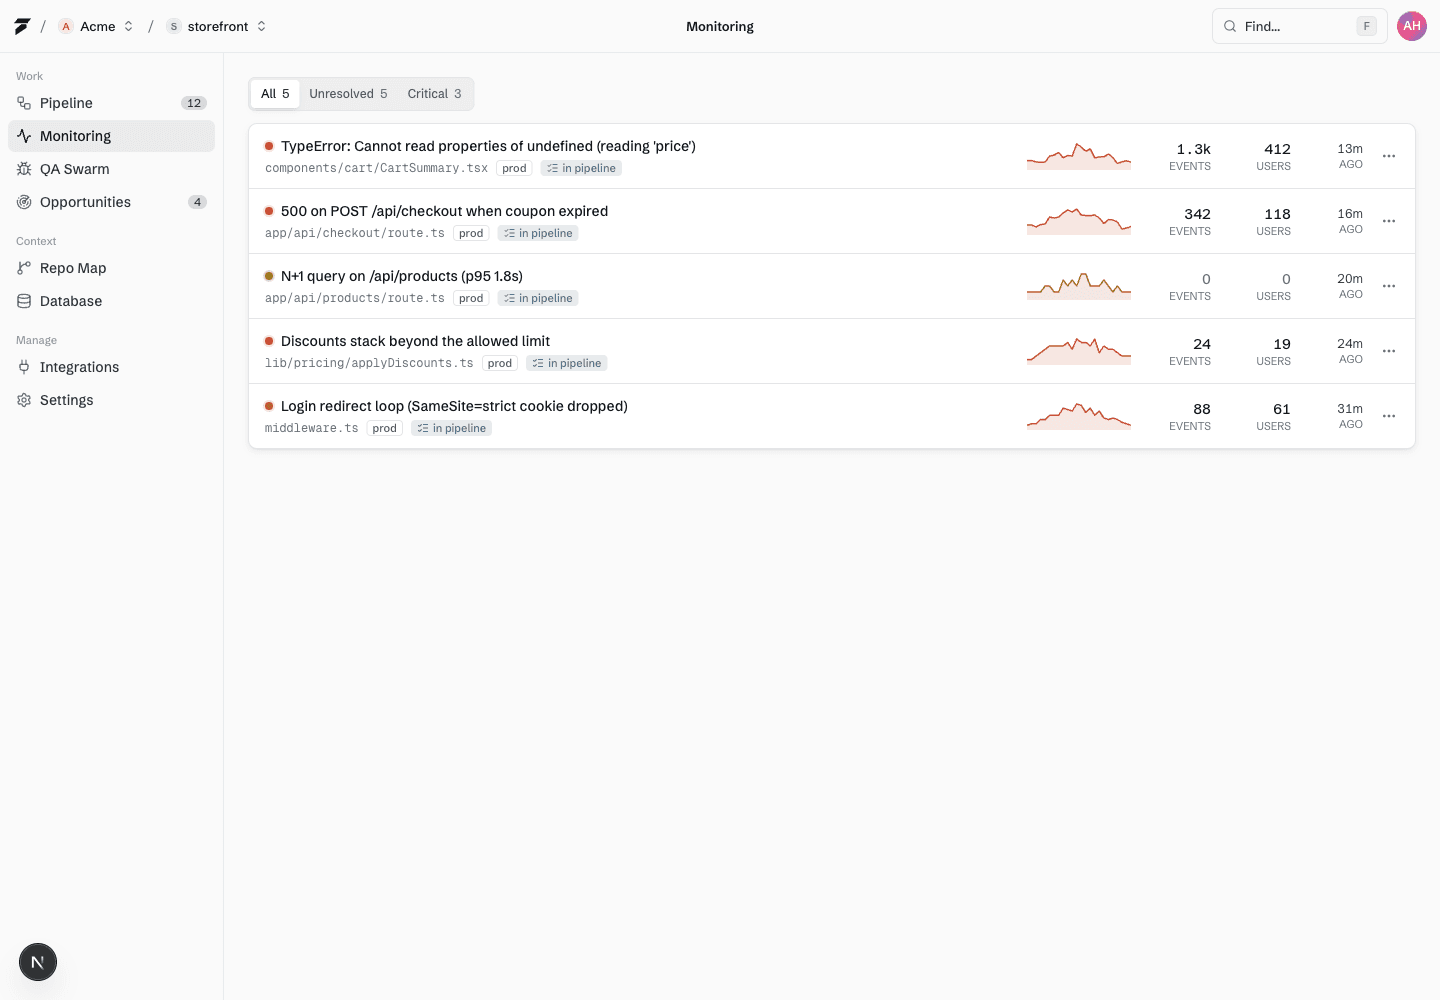Click the Opportunities count badge 4
The width and height of the screenshot is (1440, 1000).
[x=197, y=202]
